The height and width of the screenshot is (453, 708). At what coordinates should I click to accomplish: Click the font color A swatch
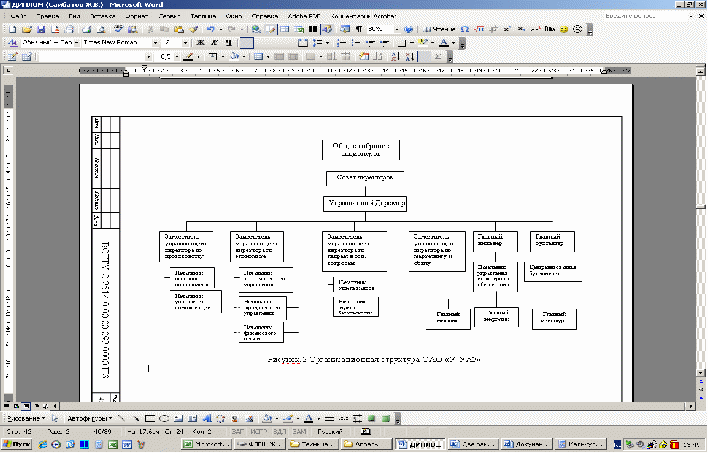tap(444, 43)
